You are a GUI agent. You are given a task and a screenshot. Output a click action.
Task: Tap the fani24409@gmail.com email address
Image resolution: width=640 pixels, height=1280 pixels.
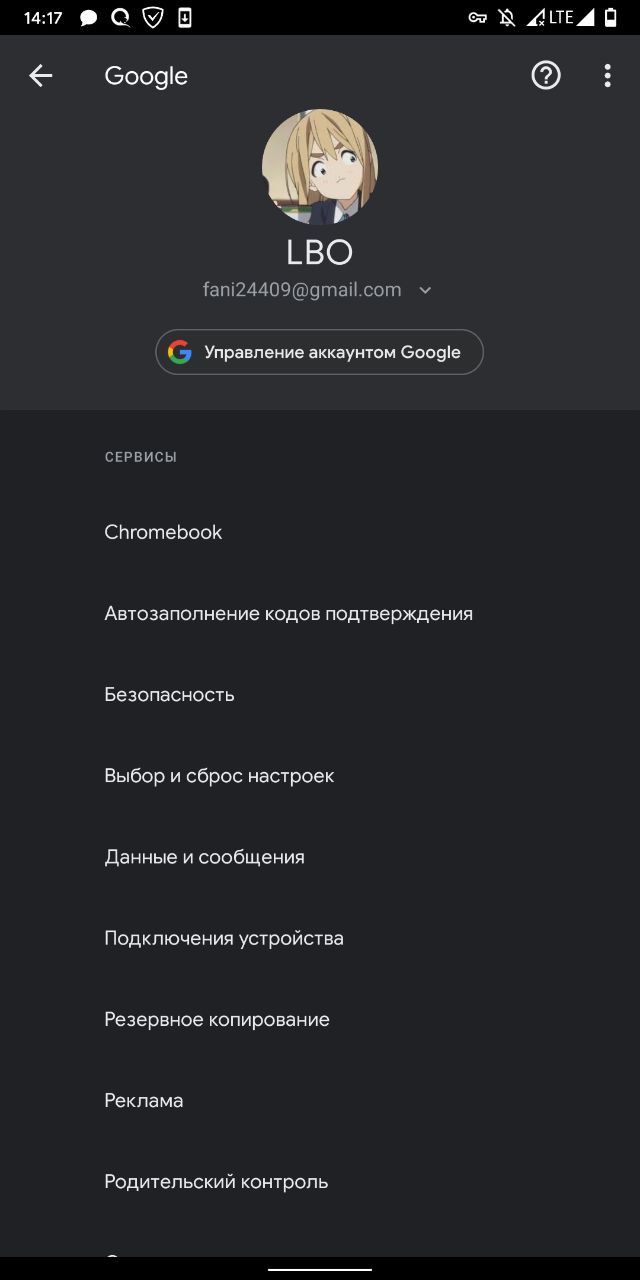pos(302,290)
